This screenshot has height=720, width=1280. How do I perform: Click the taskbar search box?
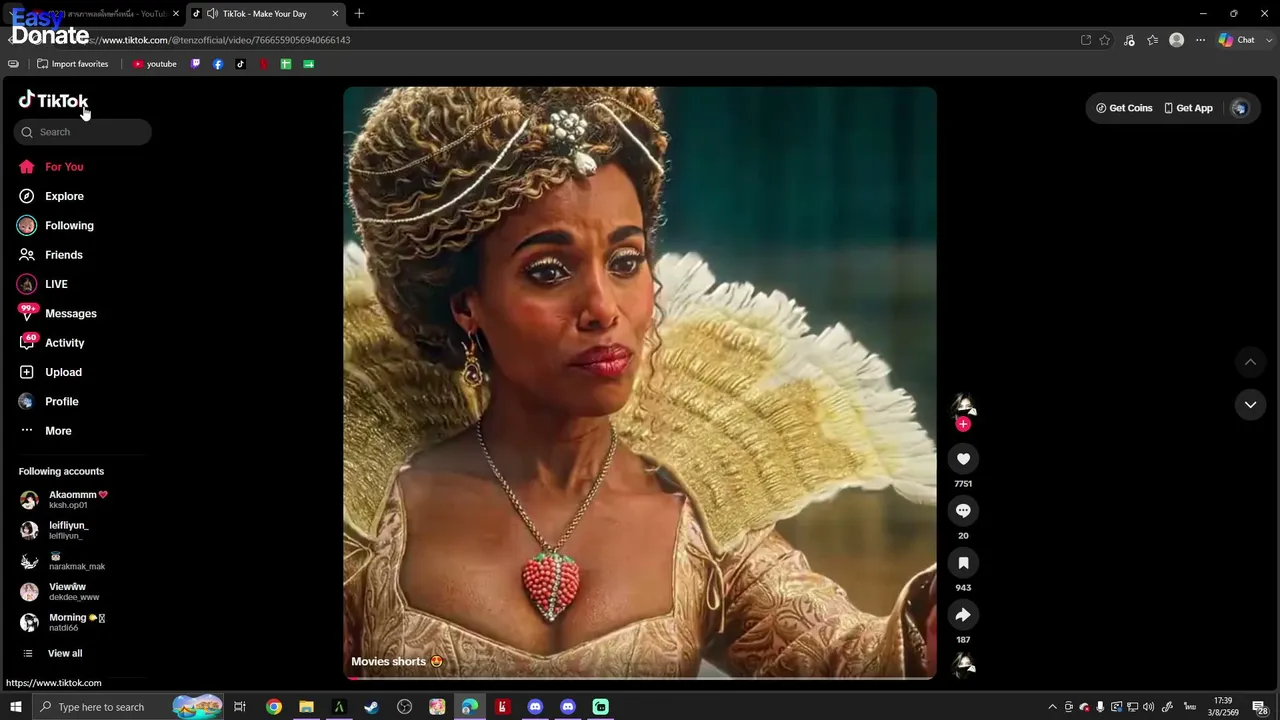[129, 707]
